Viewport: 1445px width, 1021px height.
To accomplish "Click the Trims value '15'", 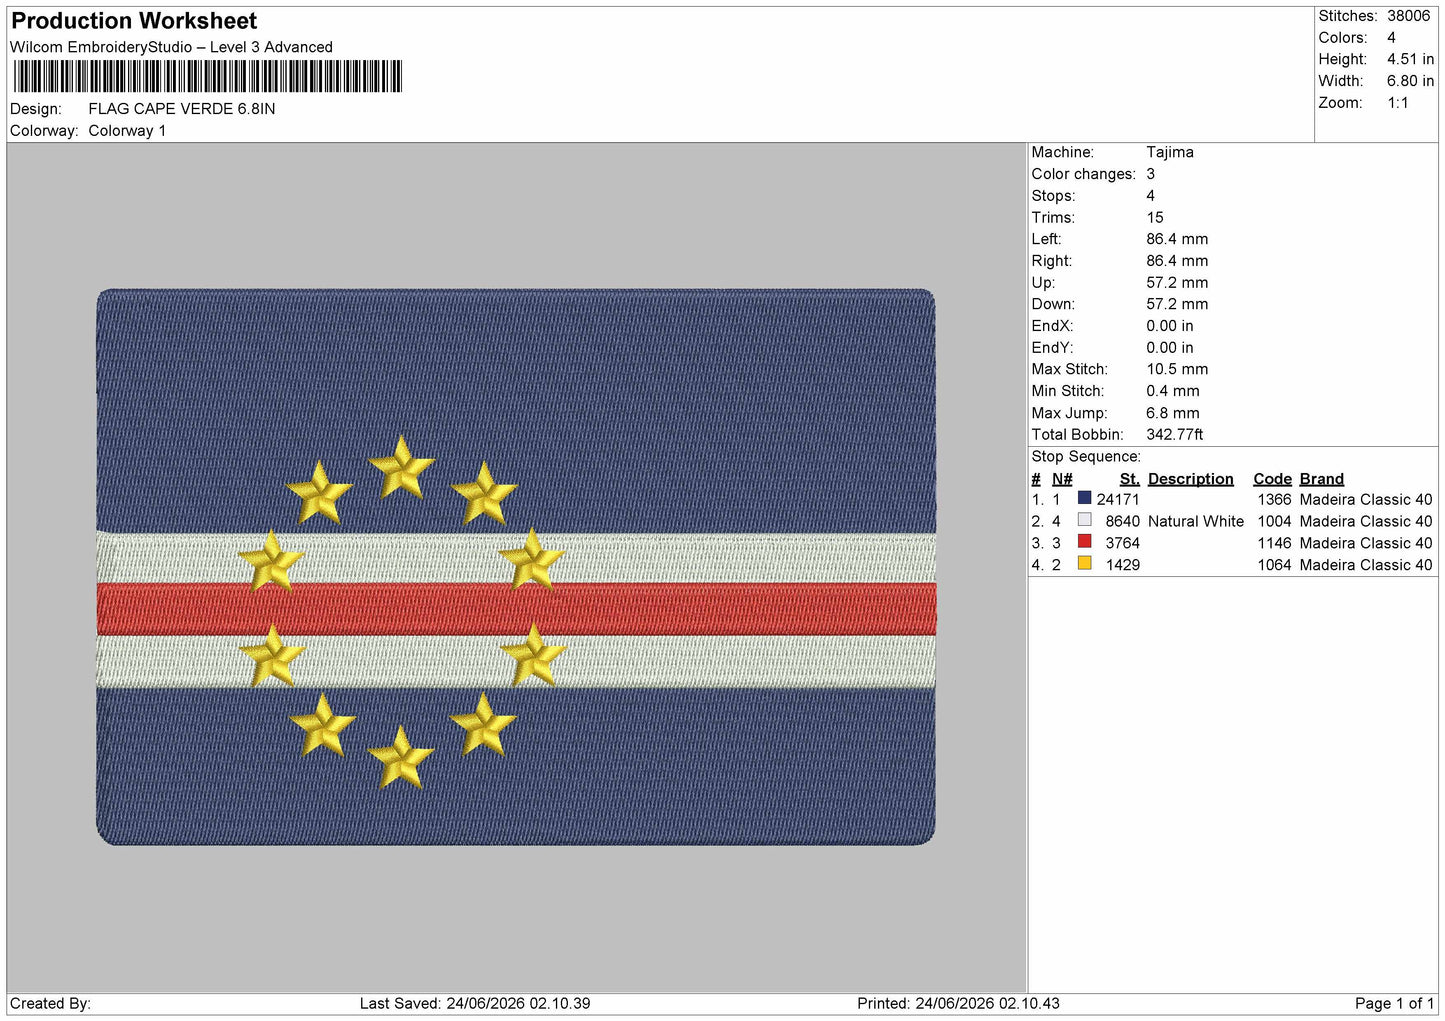I will click(x=1155, y=217).
